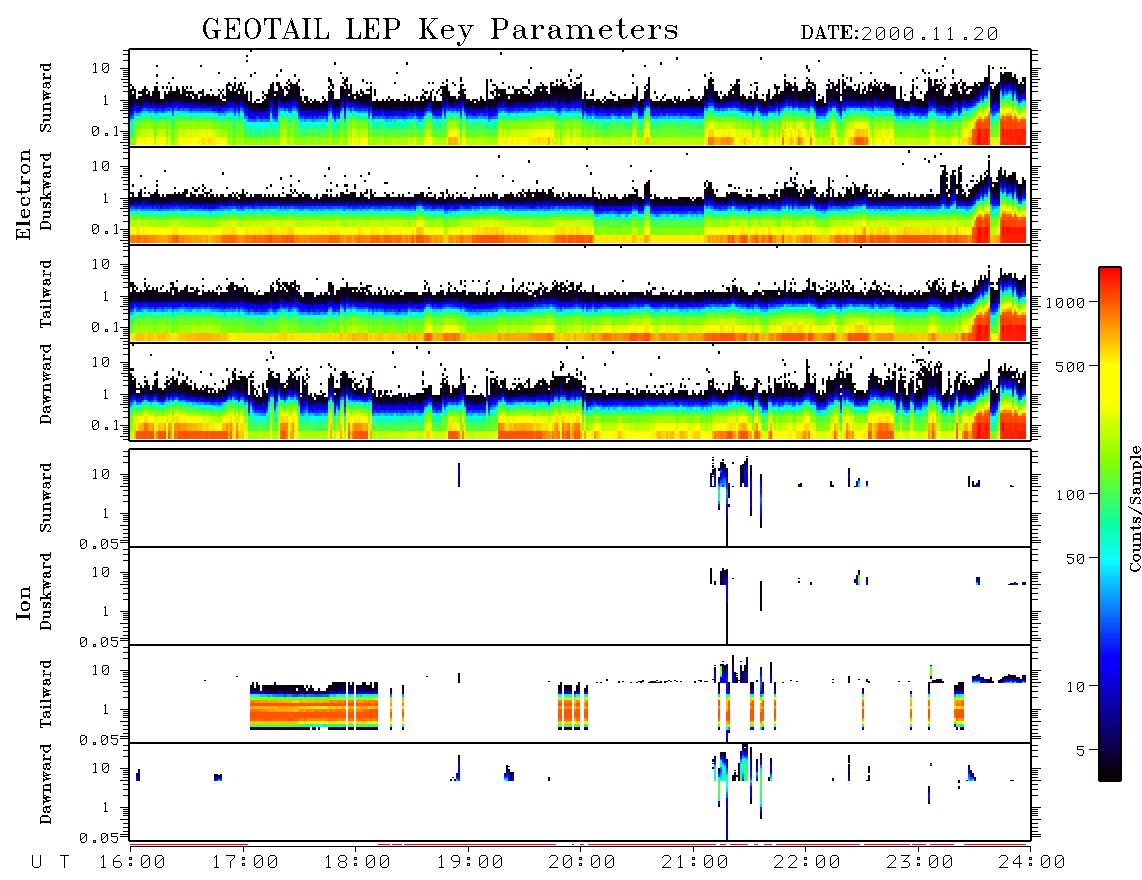
Task: Click the "16:00" time axis label
Action: [x=132, y=862]
